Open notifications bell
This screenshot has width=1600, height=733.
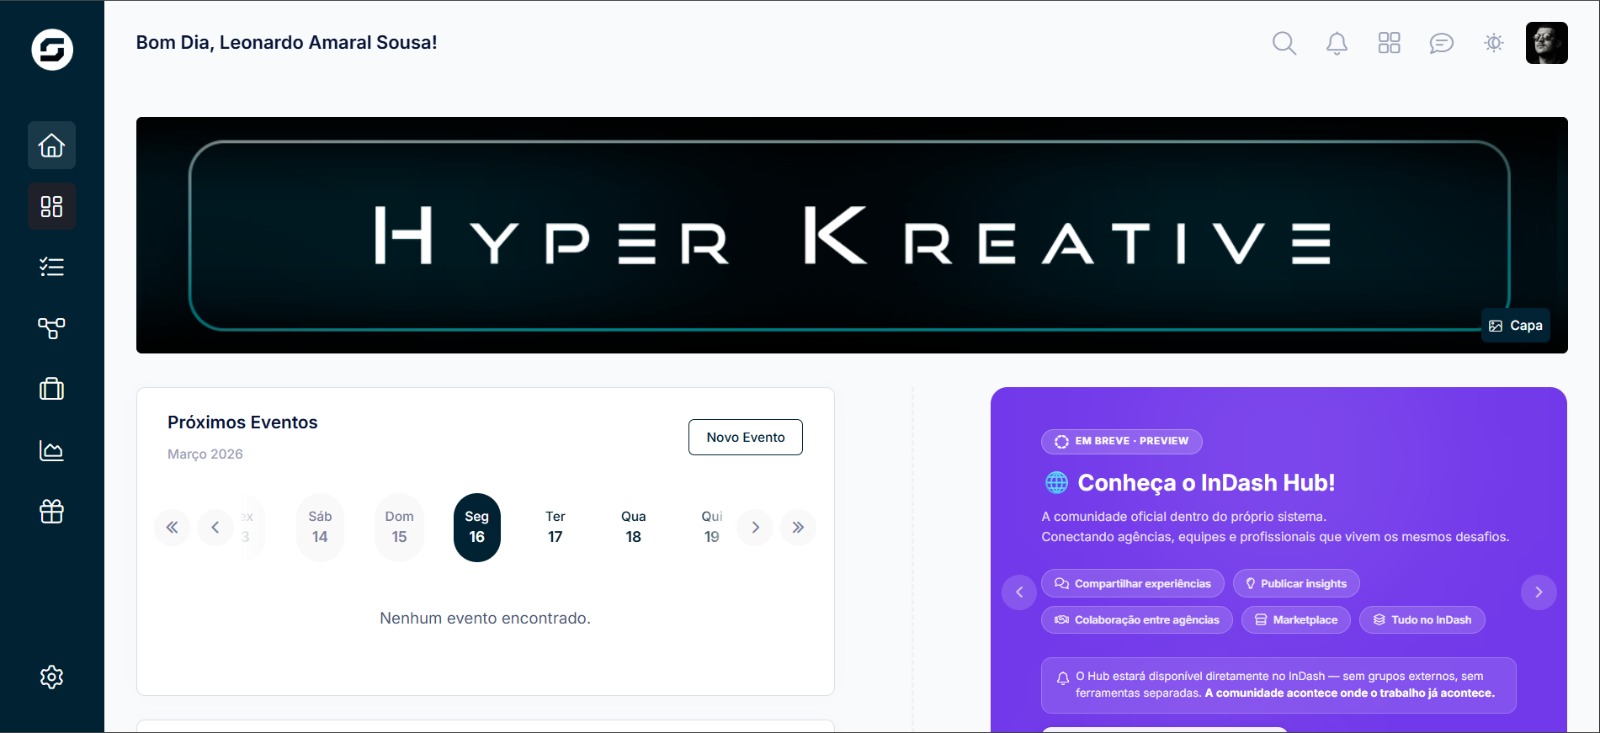pyautogui.click(x=1337, y=43)
